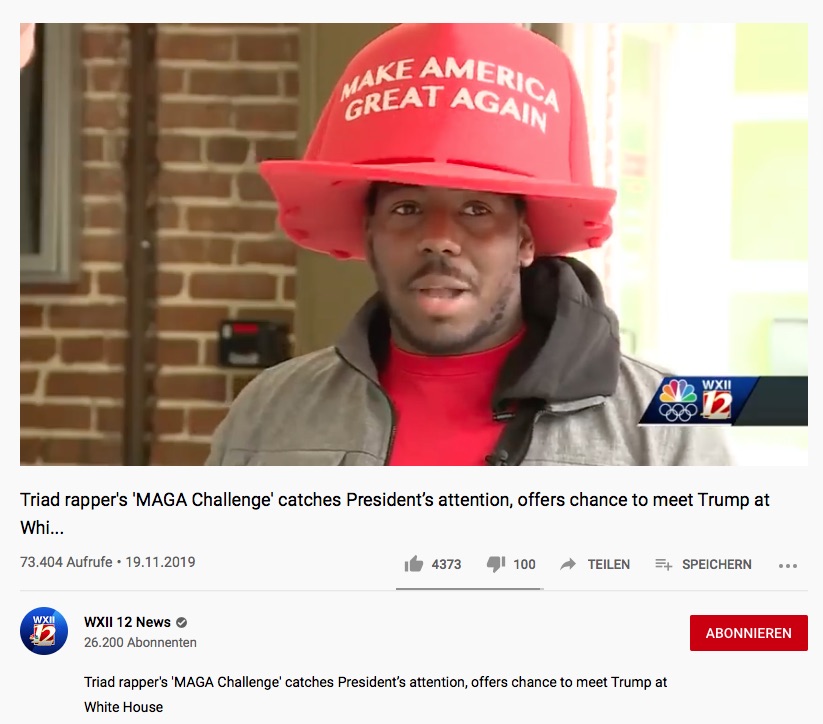Open the WXII 12 News channel name link
This screenshot has height=724, width=823.
point(127,622)
